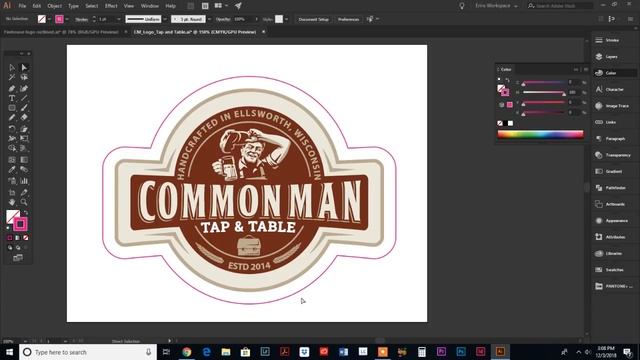Viewport: 640px width, 360px height.
Task: Select the Artboard tool
Action: pyautogui.click(x=12, y=192)
